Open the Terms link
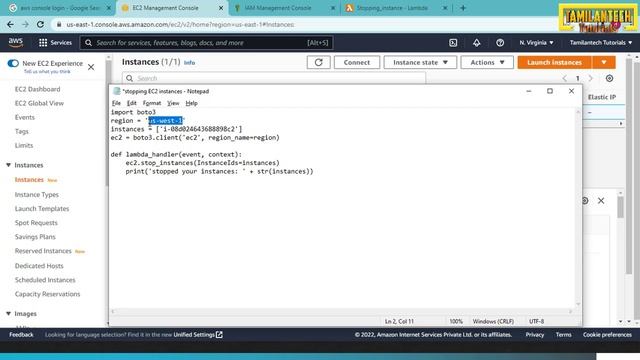640x360 pixels. tap(563, 335)
